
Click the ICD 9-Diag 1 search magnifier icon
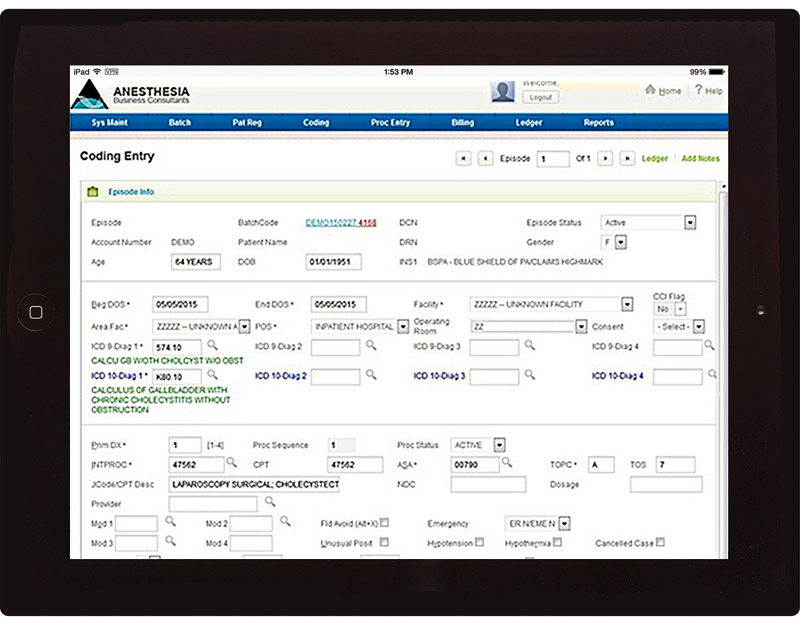point(214,345)
